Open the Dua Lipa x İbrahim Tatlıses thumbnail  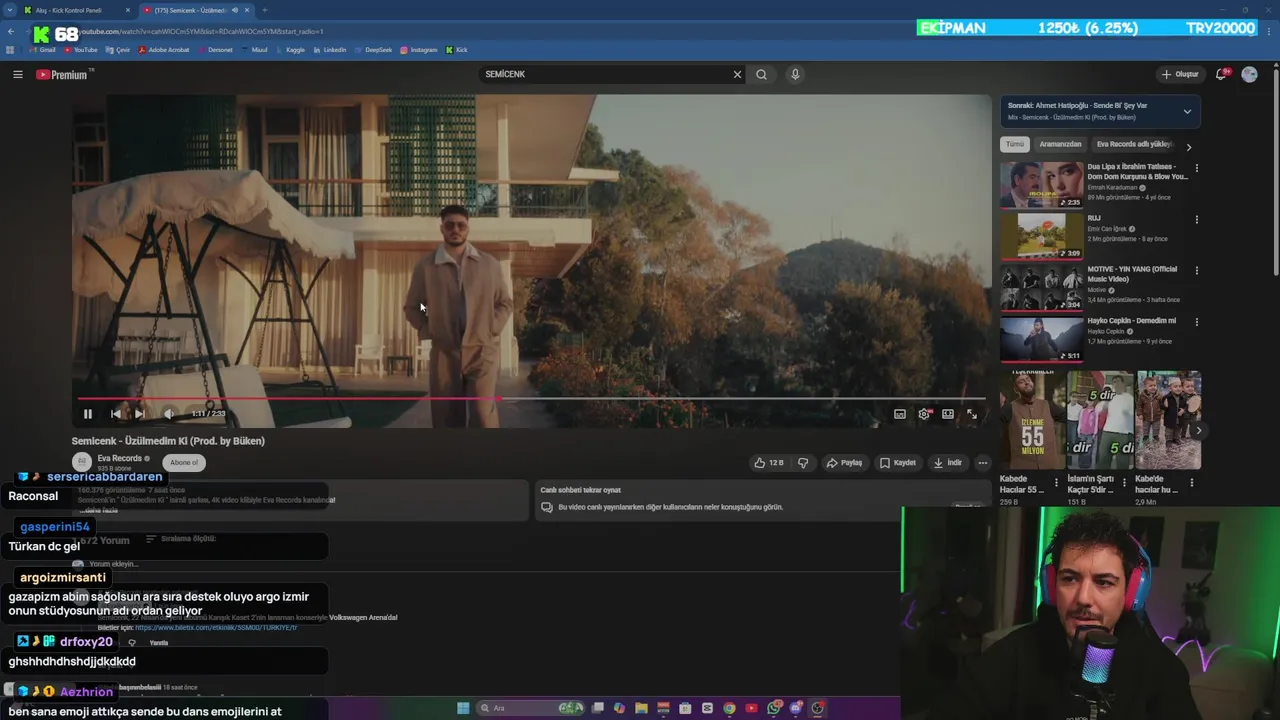tap(1041, 184)
